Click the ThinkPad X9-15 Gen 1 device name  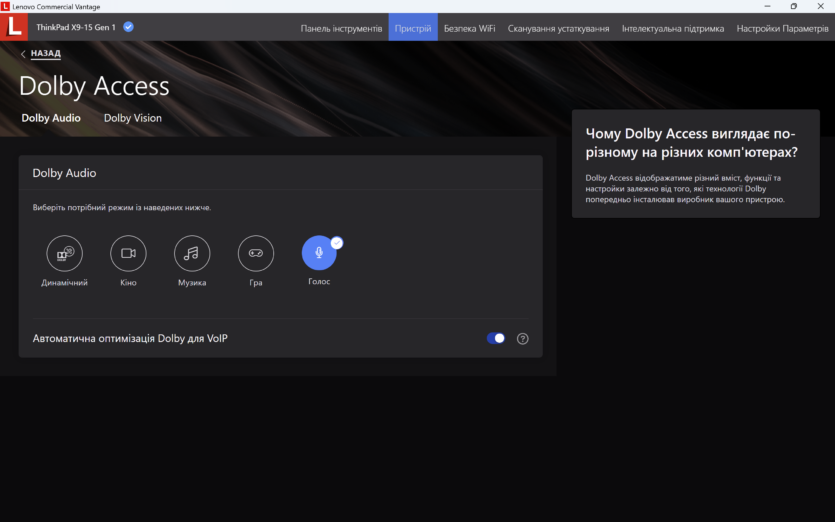click(76, 27)
